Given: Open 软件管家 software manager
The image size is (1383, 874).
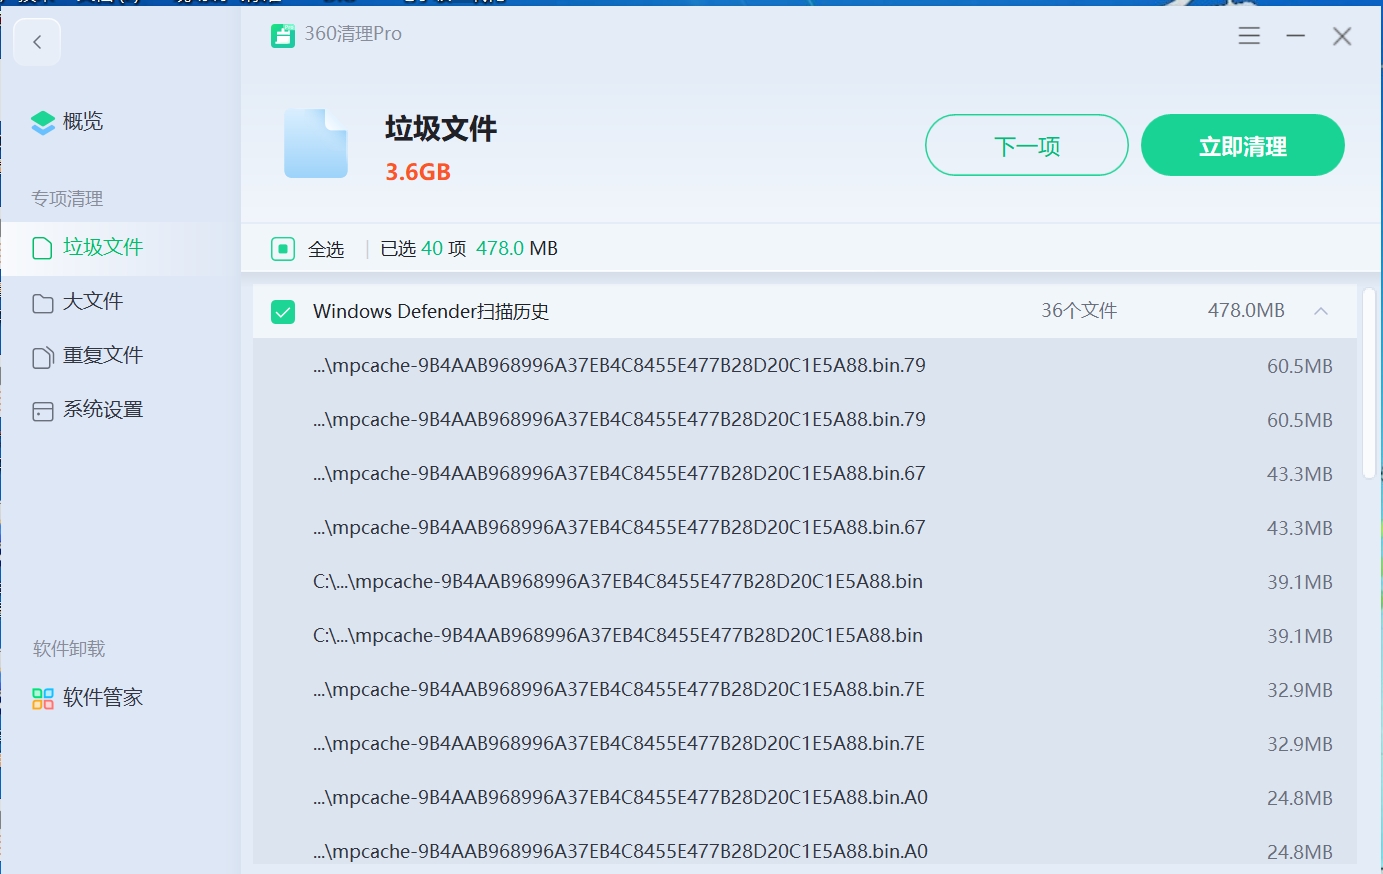Looking at the screenshot, I should click(103, 697).
